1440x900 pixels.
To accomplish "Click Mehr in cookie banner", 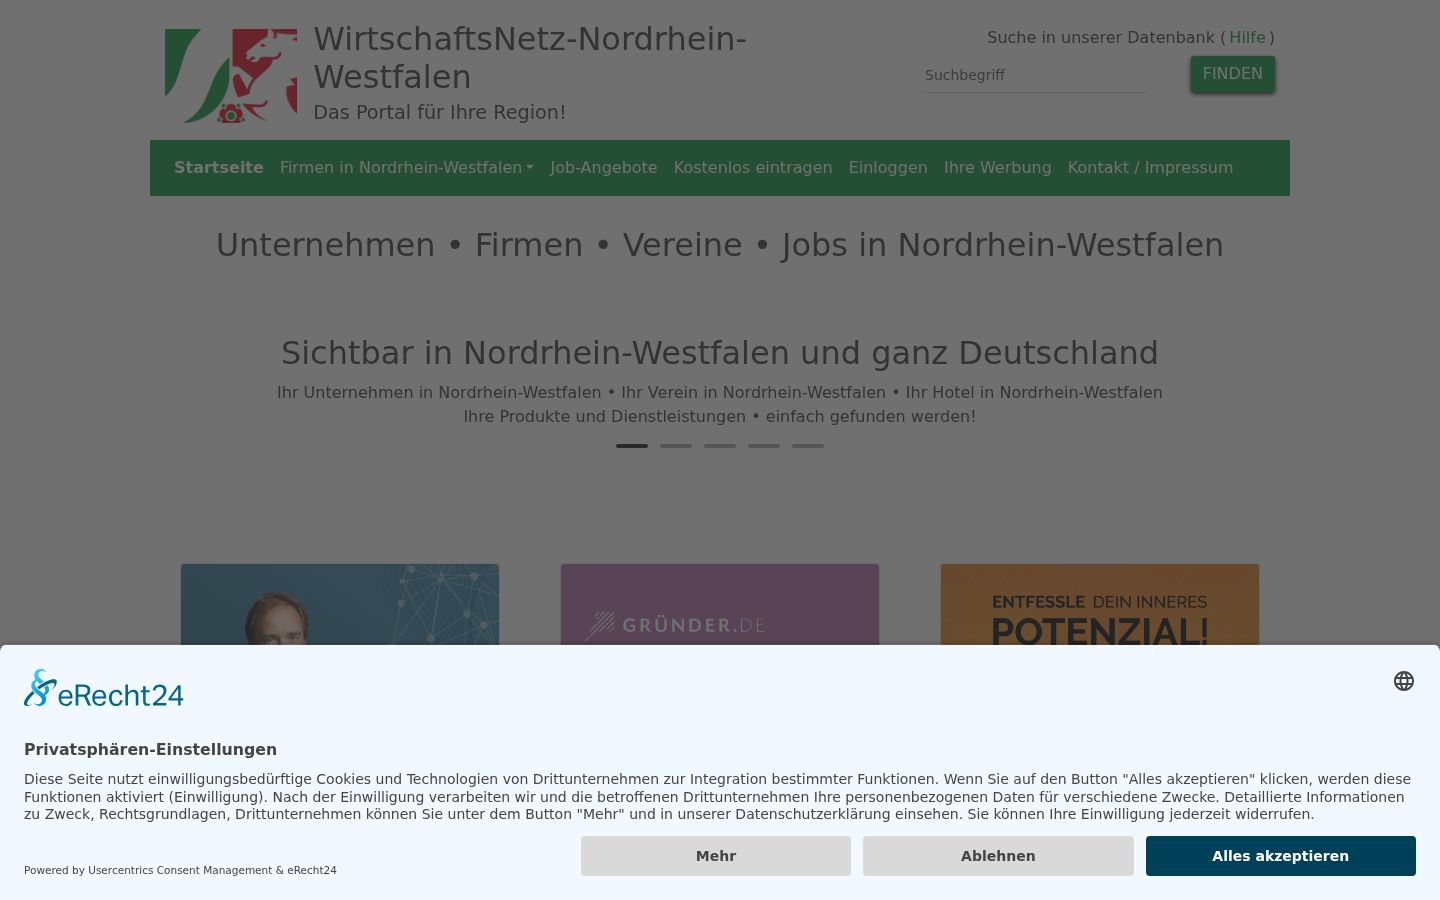I will click(716, 856).
